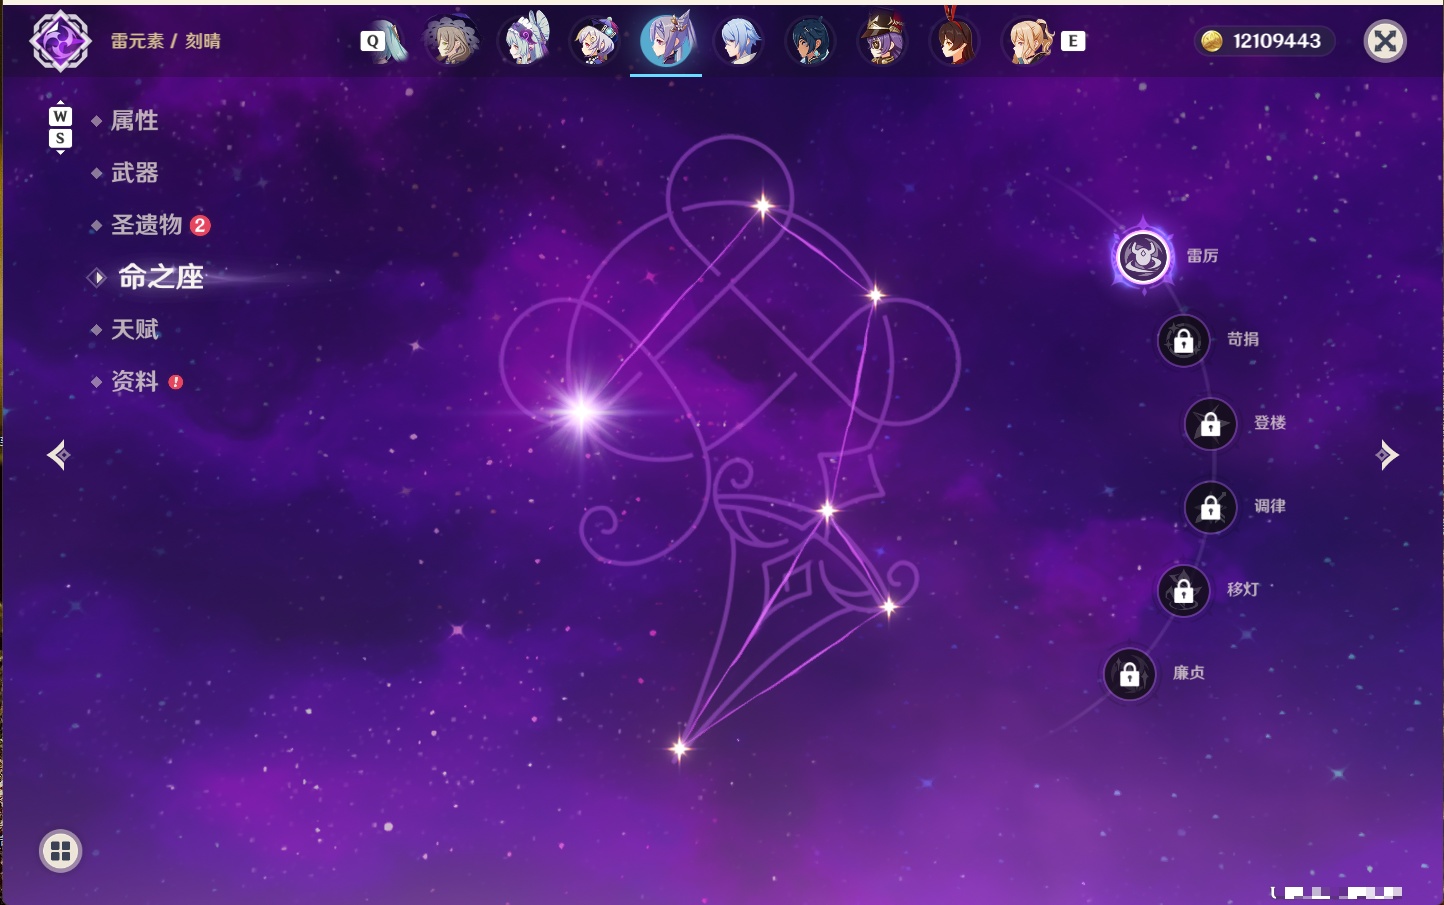Select the blonde Traveler portrait
This screenshot has width=1444, height=905.
click(x=1028, y=41)
